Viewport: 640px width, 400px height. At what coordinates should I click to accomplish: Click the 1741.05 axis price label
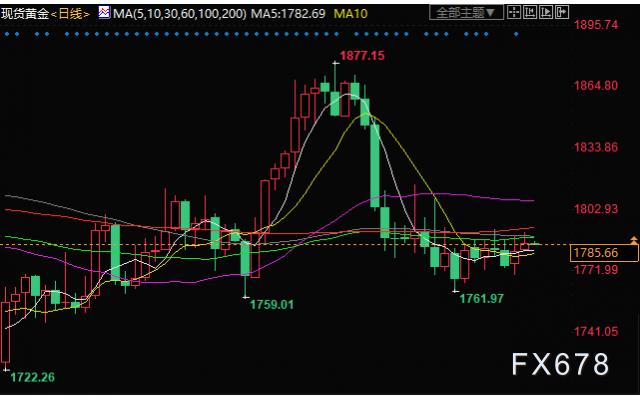pyautogui.click(x=596, y=331)
